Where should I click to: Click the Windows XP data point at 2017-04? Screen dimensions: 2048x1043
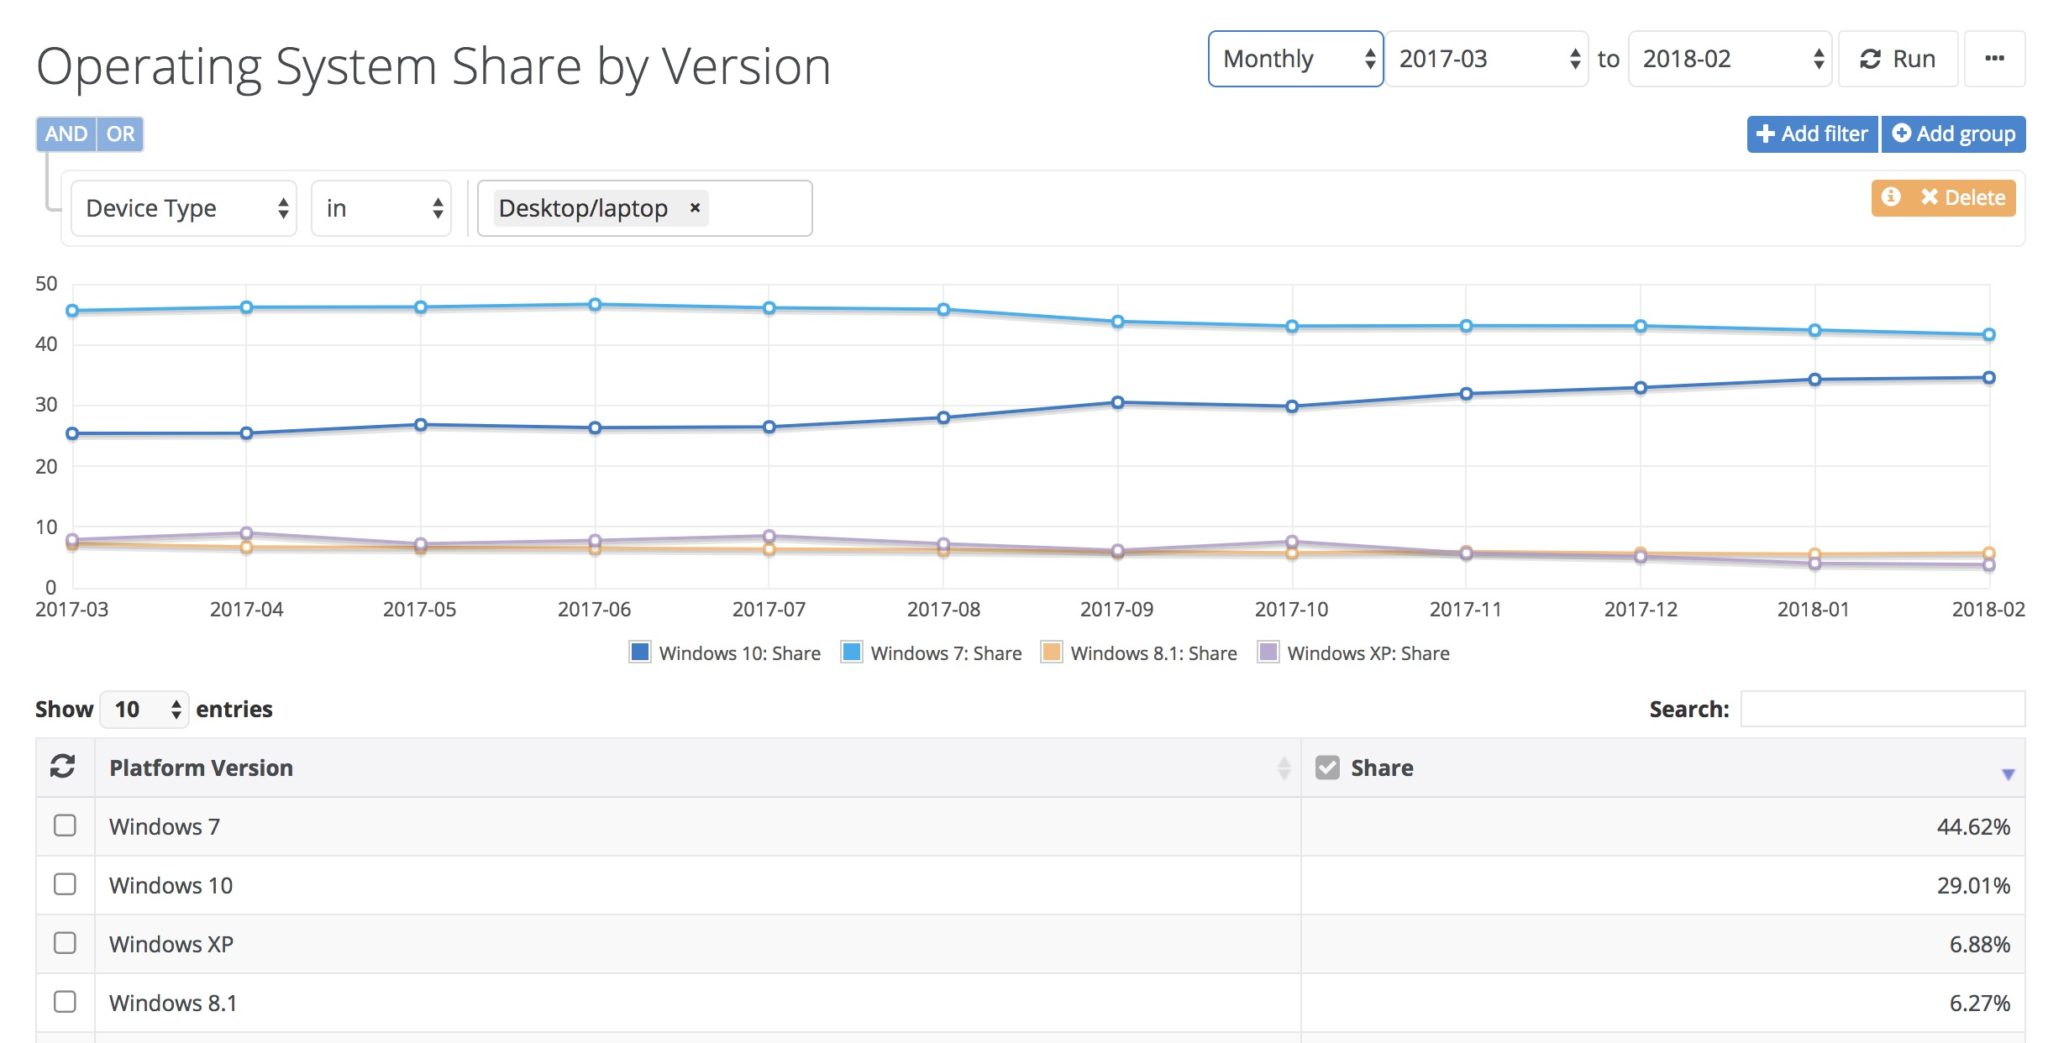(246, 533)
